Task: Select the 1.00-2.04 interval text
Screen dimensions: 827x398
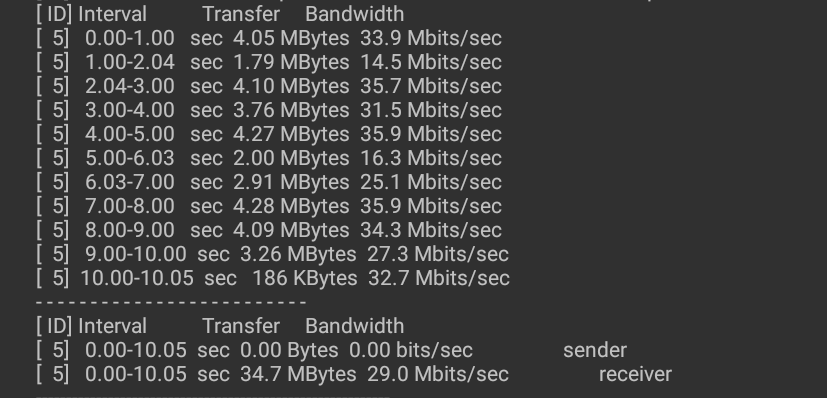Action: (130, 62)
